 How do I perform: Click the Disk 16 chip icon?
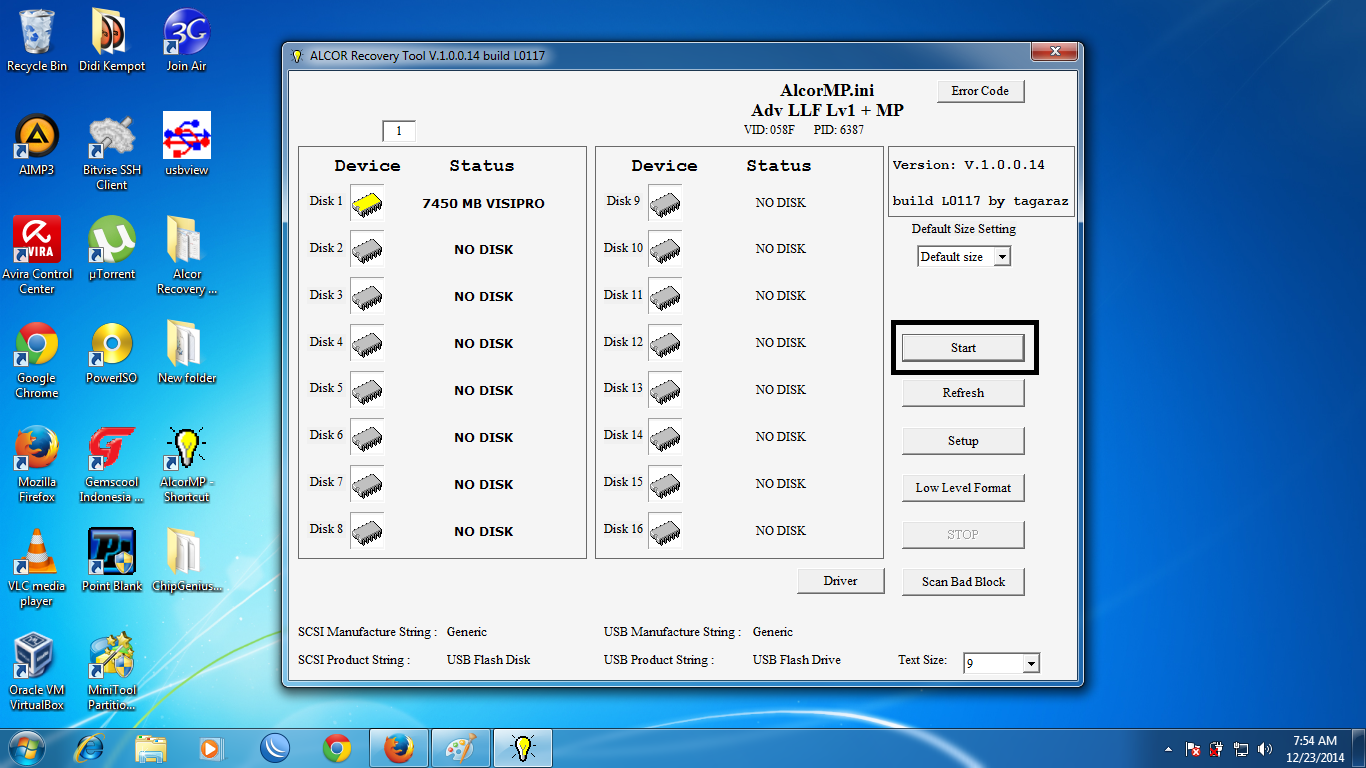(x=664, y=530)
